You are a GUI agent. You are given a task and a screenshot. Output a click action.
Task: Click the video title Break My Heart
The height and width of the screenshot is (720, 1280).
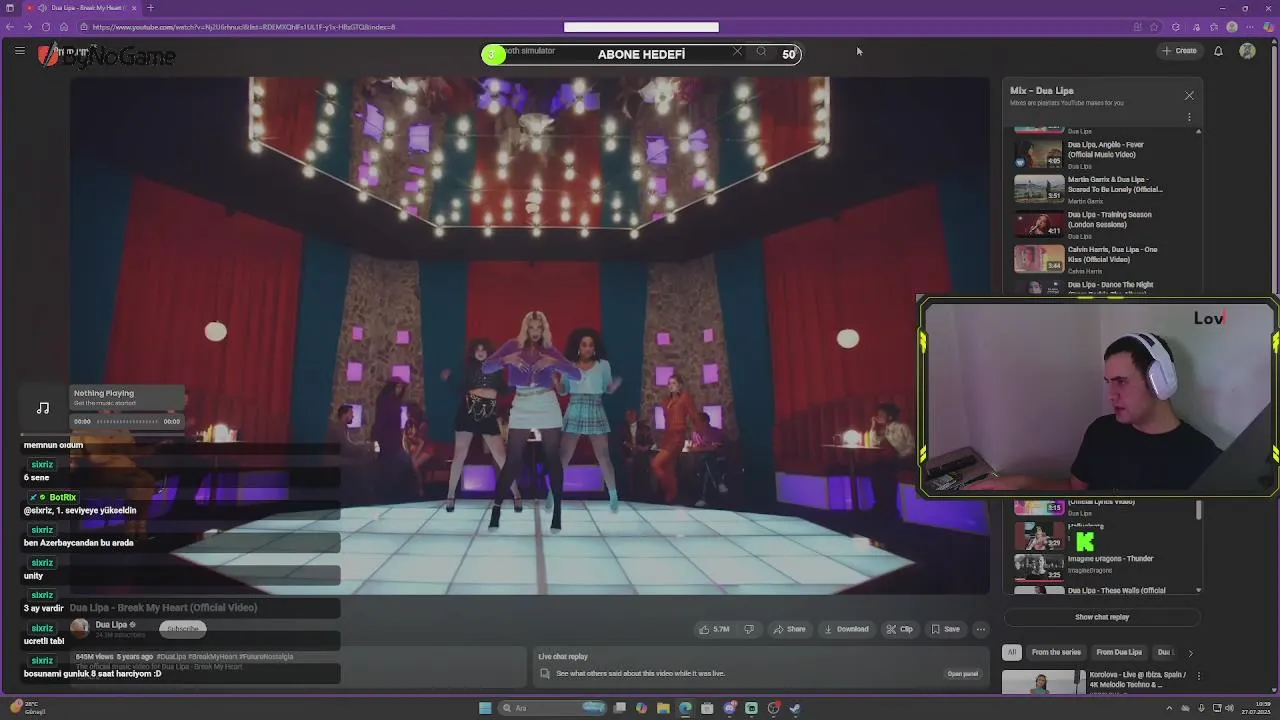[x=163, y=608]
